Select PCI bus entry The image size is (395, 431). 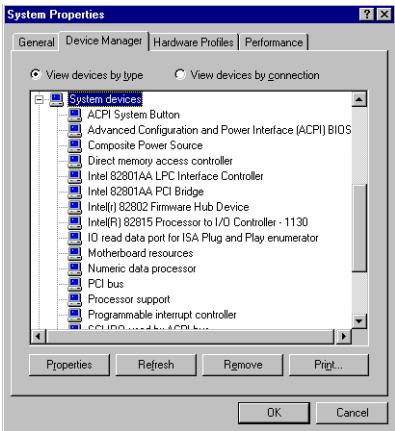(106, 284)
